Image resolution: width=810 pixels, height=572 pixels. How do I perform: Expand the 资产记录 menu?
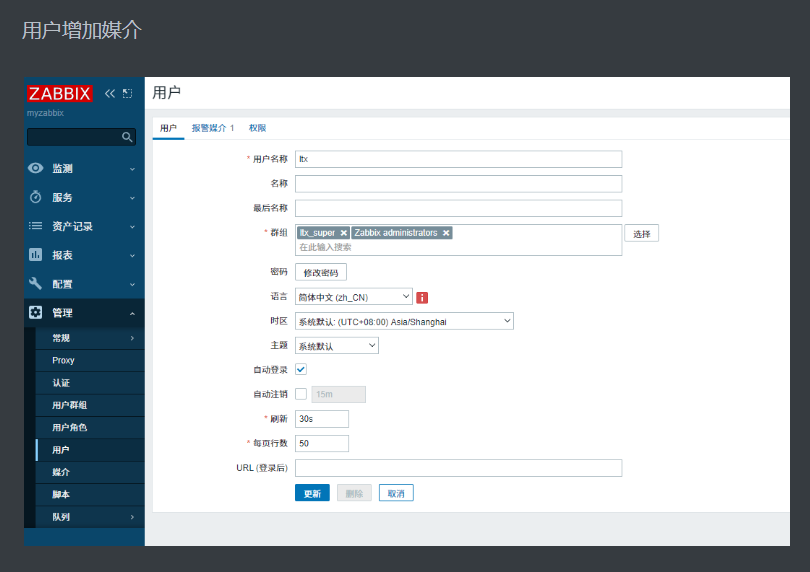[132, 226]
